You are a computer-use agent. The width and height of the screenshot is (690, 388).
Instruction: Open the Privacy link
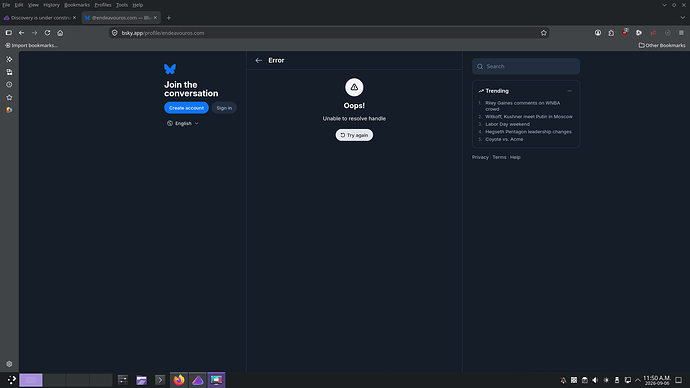(x=480, y=157)
